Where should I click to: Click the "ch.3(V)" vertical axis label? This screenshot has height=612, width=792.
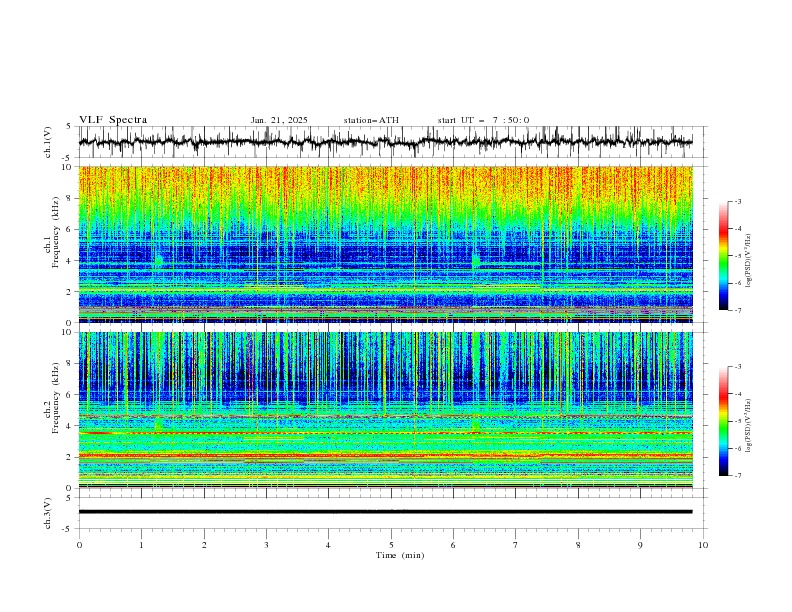[48, 513]
